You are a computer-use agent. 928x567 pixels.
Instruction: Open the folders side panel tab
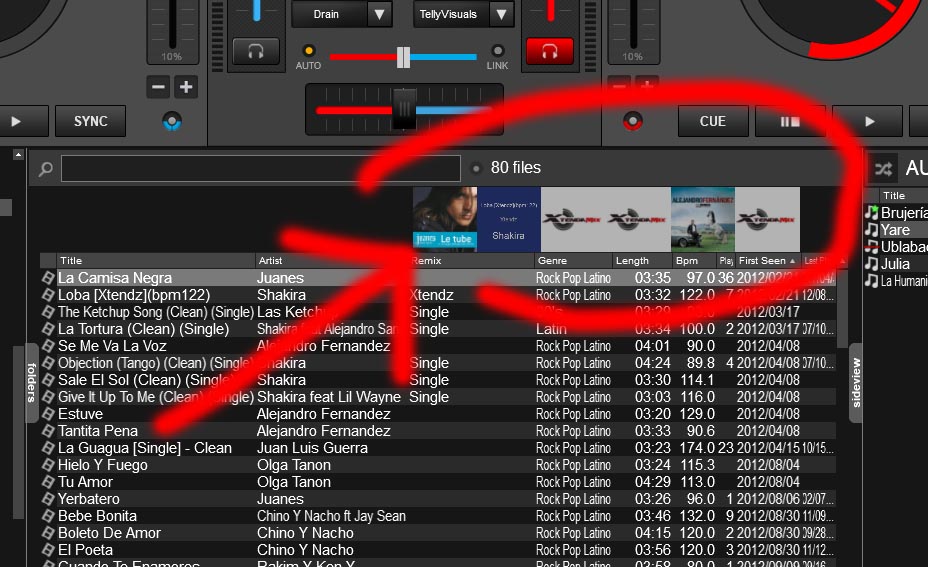coord(31,383)
